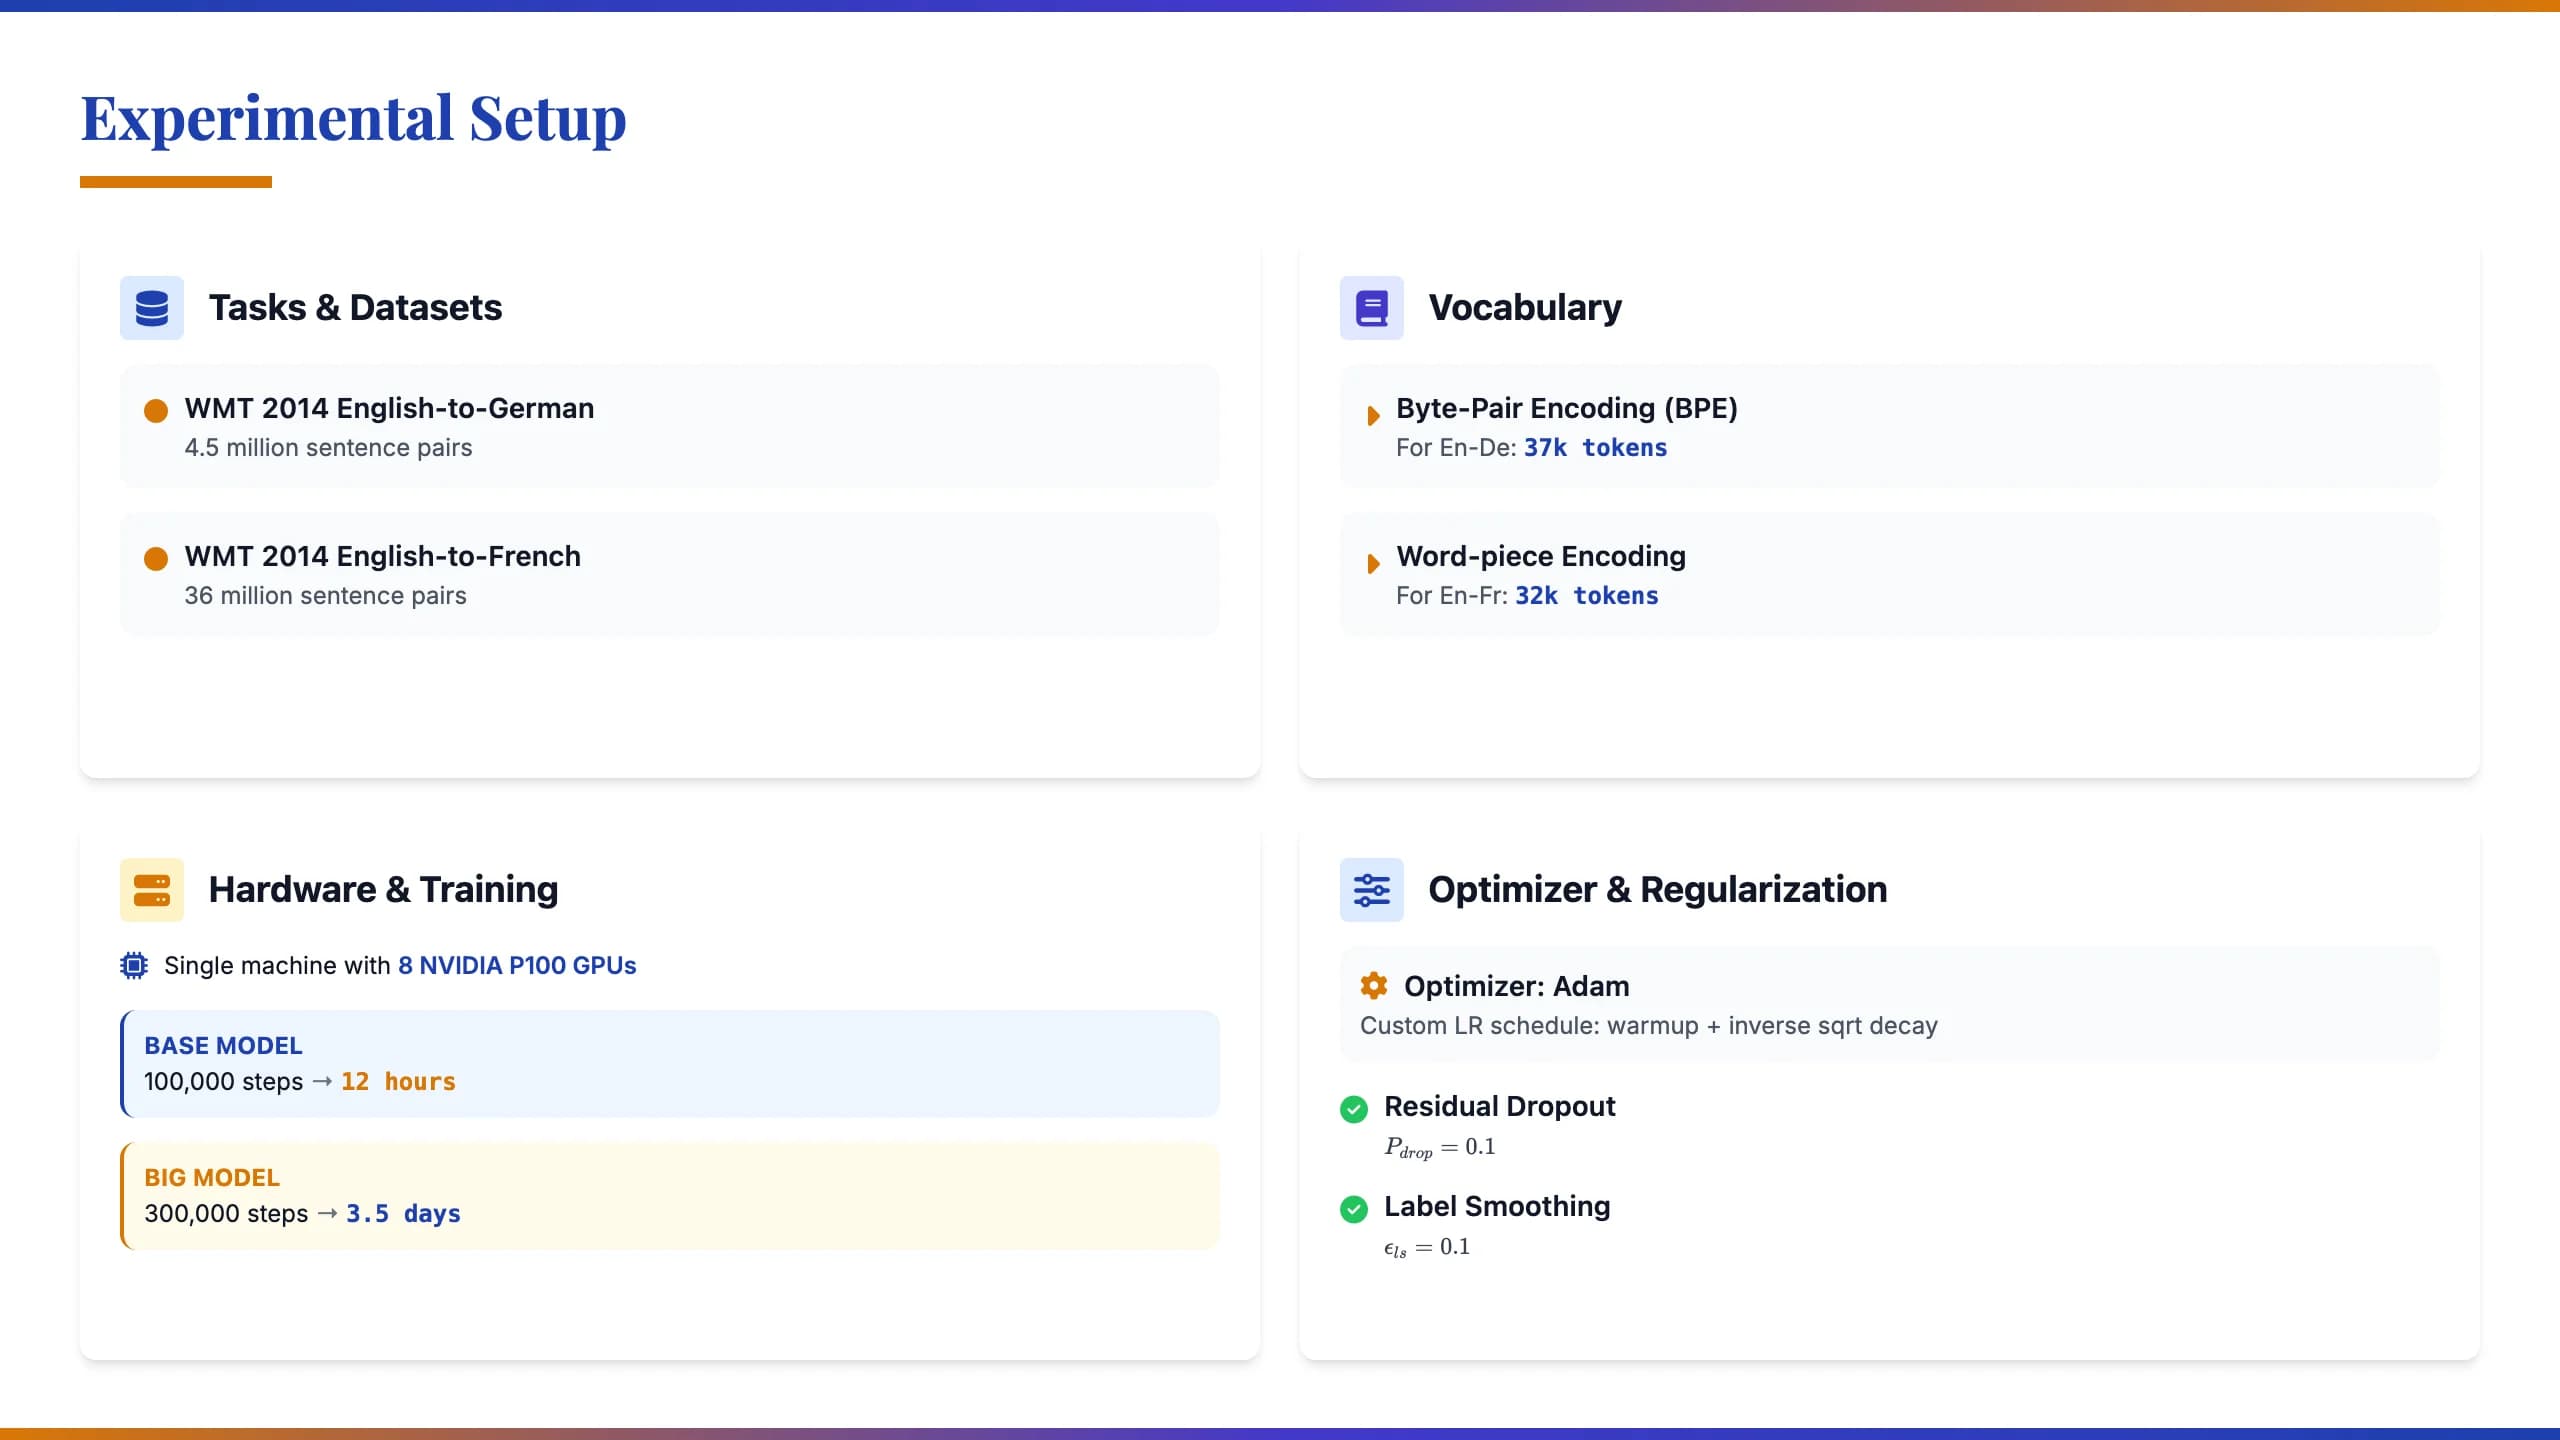Click the database icon beside Tasks & Datasets

(x=152, y=308)
